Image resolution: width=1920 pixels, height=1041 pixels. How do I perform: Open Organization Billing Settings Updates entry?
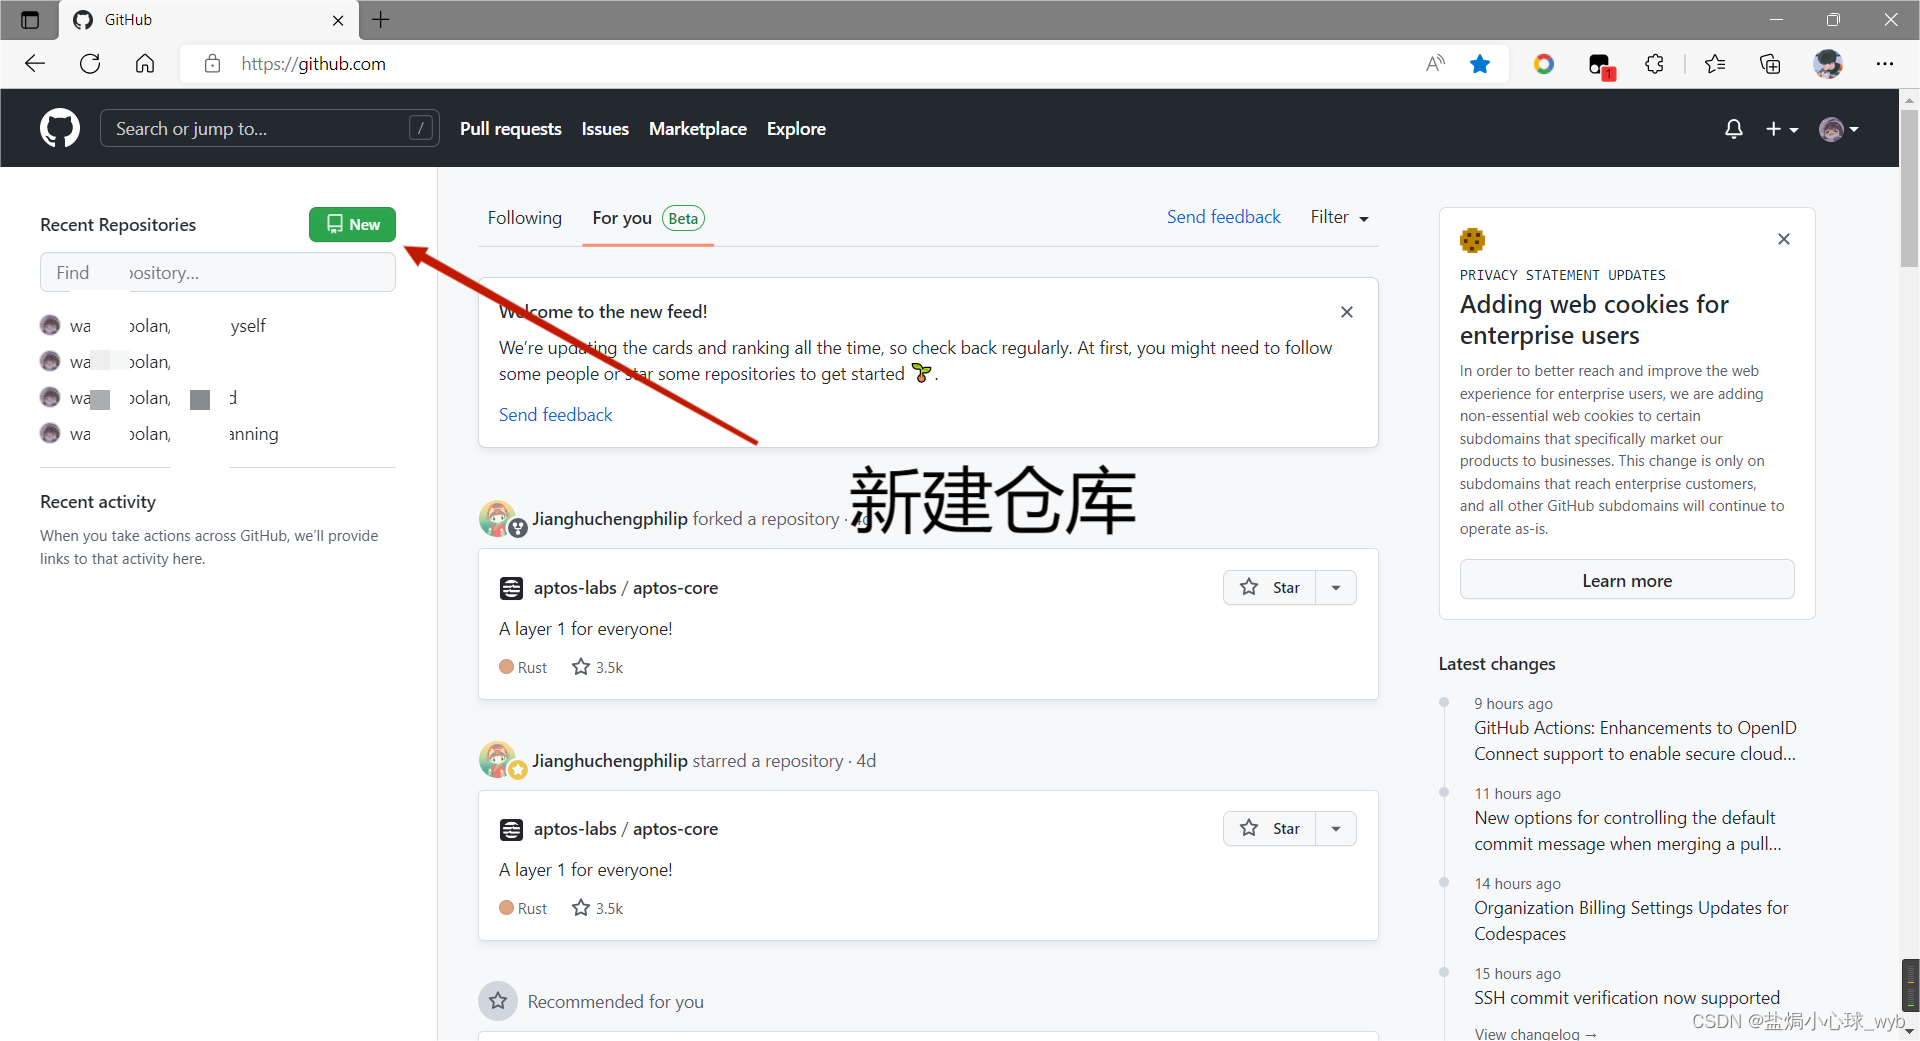[x=1631, y=921]
